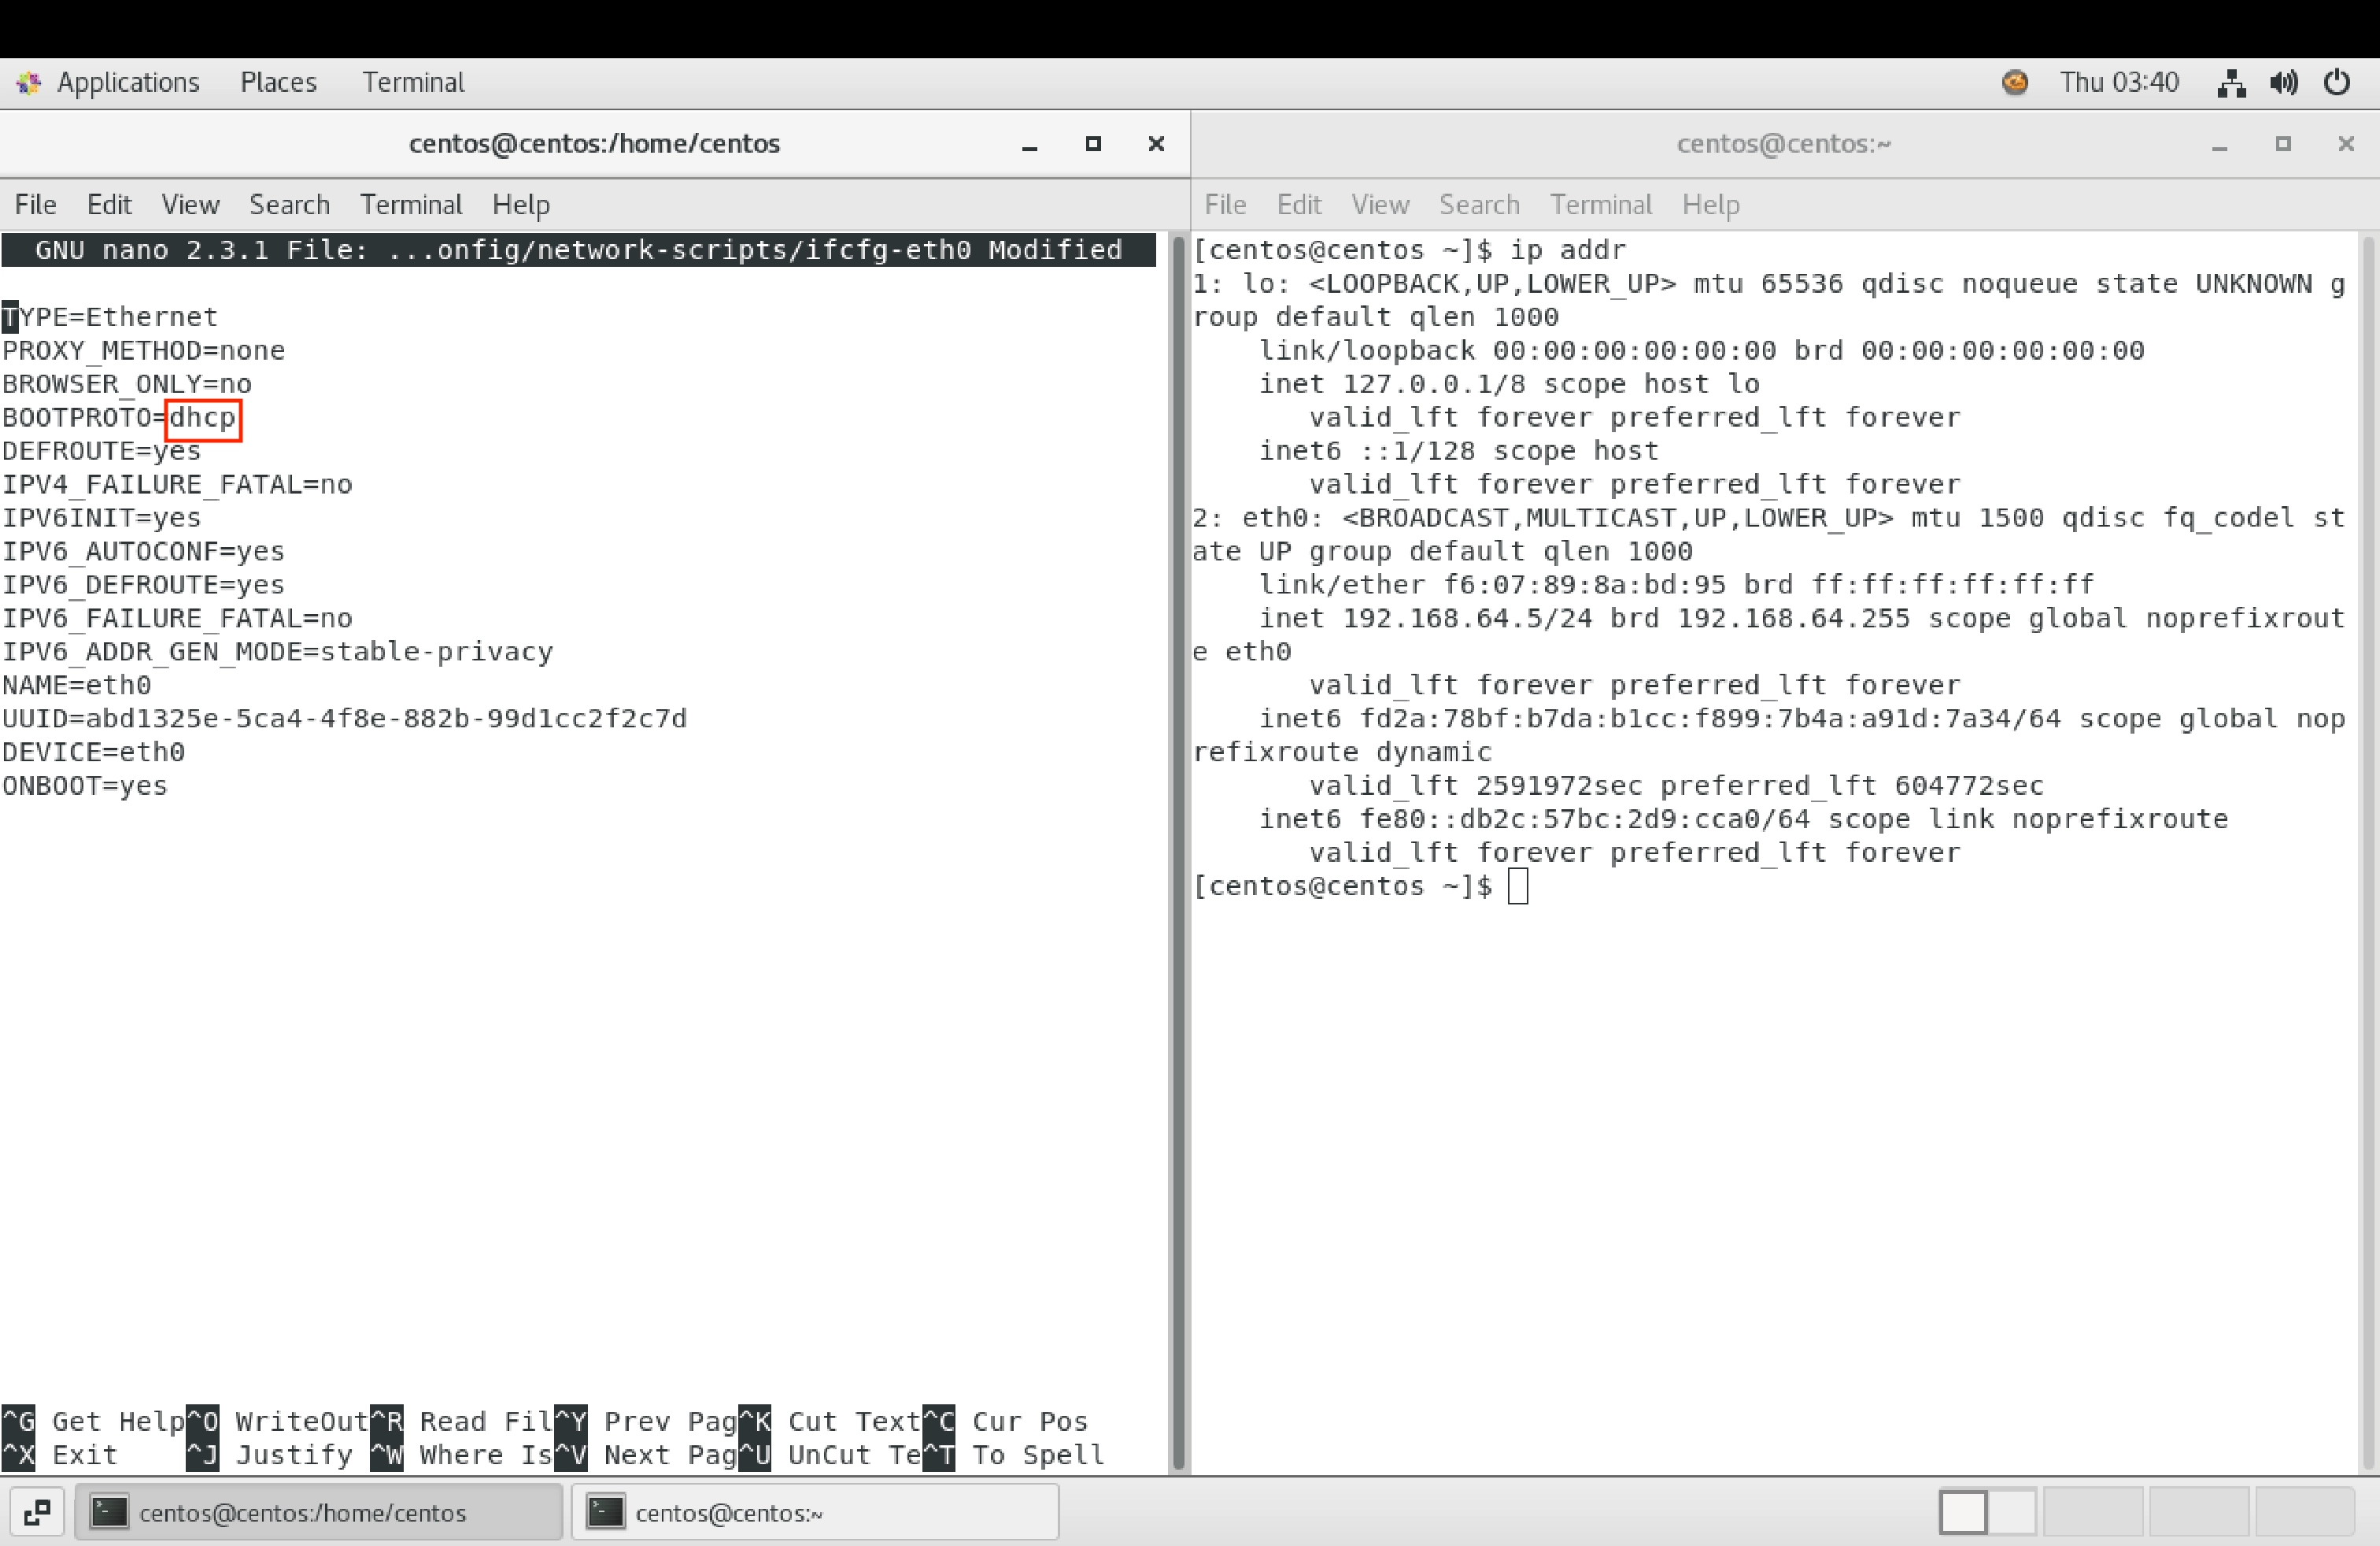Open the Places menu
Viewport: 2380px width, 1546px height.
tap(278, 83)
